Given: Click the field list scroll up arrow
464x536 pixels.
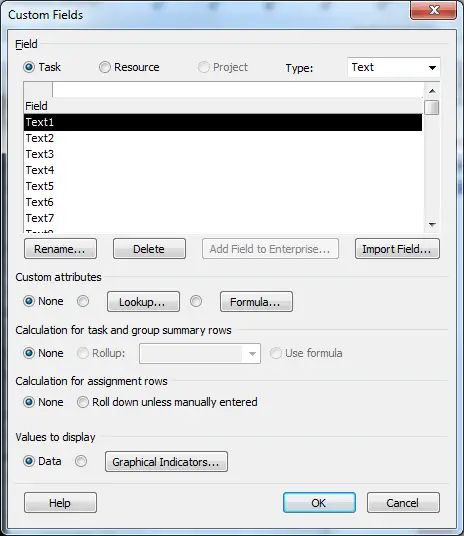Looking at the screenshot, I should [432, 91].
